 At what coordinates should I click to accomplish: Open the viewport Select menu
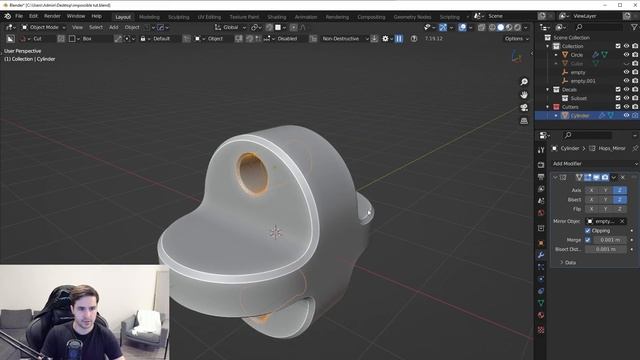(96, 27)
